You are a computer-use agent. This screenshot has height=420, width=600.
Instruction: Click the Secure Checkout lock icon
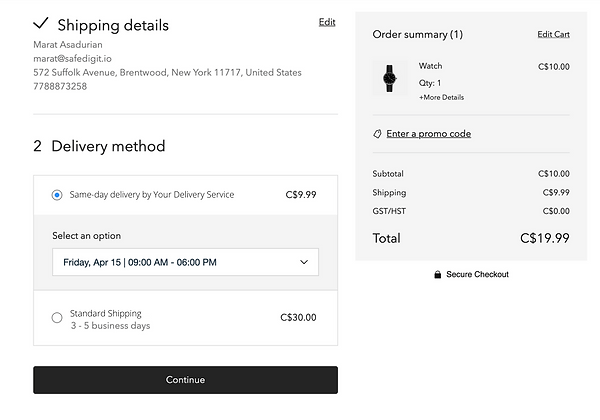coord(437,275)
